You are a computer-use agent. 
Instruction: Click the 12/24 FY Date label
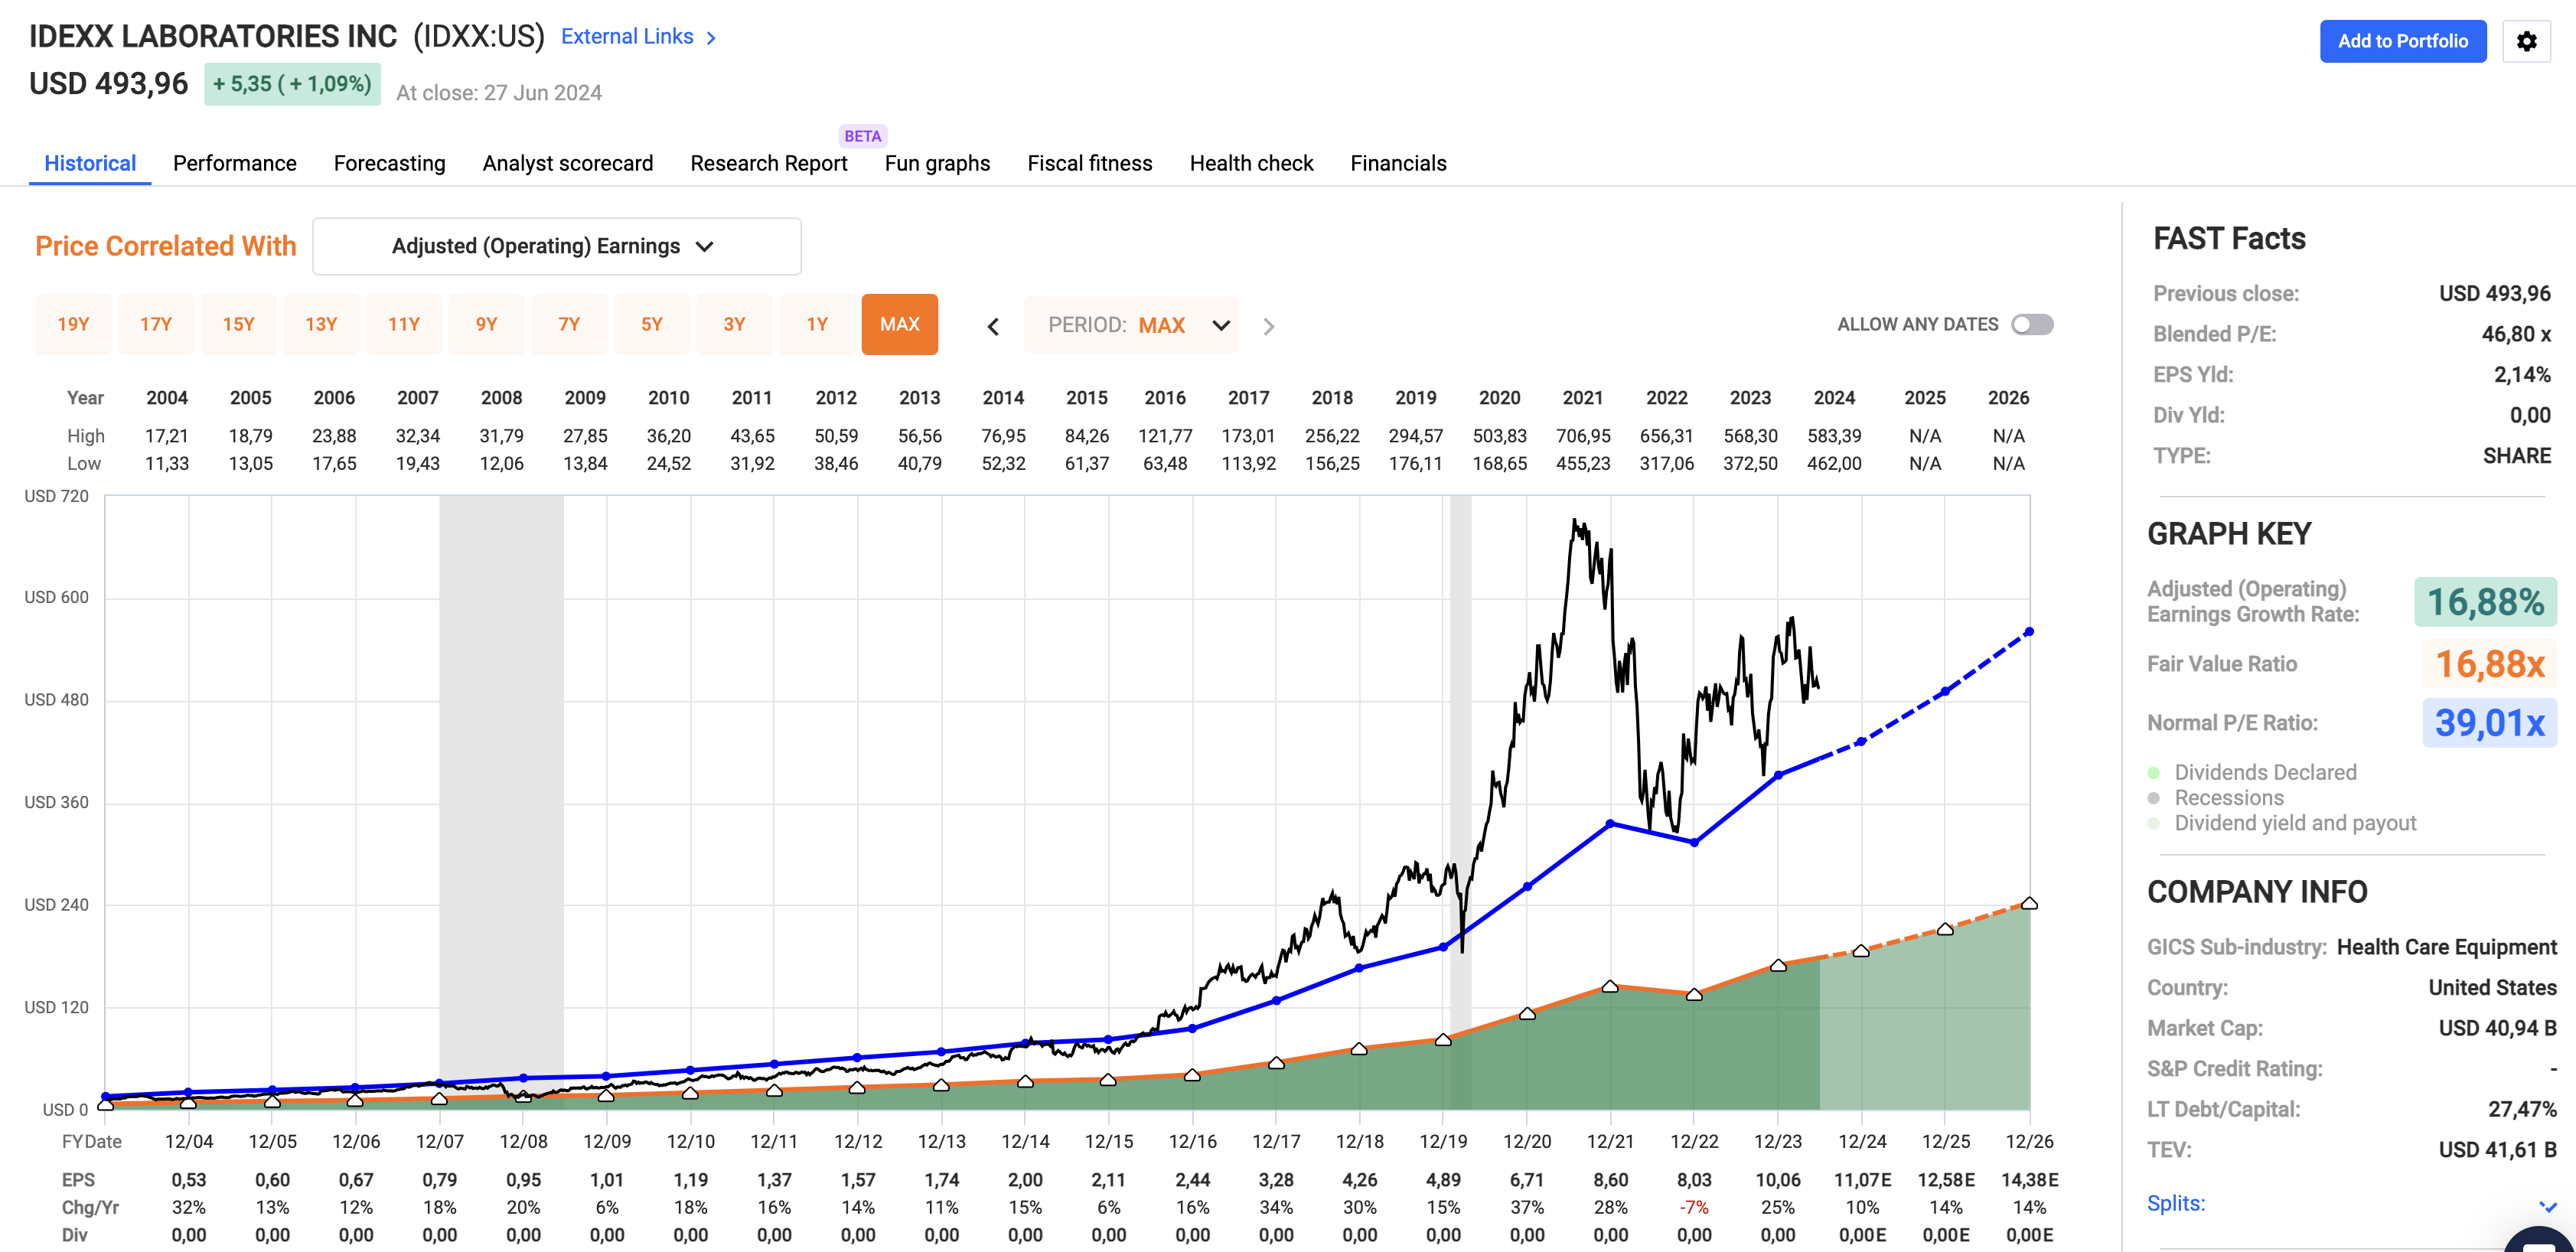point(1862,1141)
